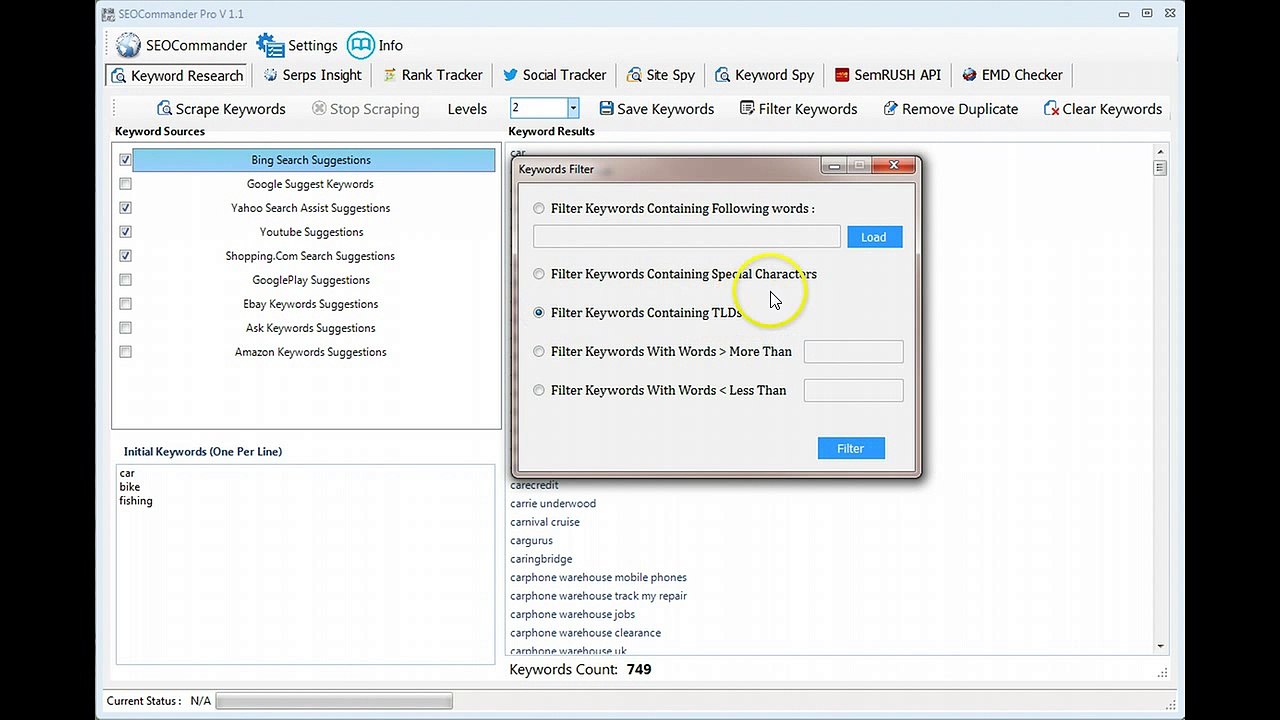Click the EMD Checker tab icon
1280x720 pixels.
(x=970, y=75)
